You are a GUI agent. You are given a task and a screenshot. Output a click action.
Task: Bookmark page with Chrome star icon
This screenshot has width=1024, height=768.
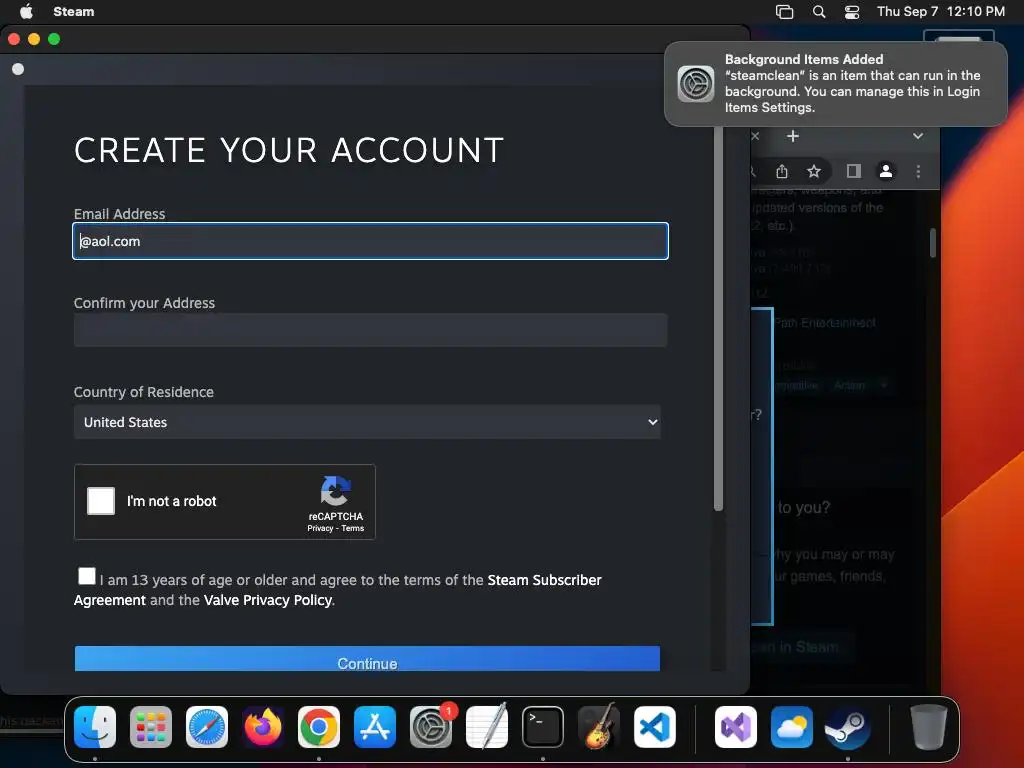coord(814,171)
